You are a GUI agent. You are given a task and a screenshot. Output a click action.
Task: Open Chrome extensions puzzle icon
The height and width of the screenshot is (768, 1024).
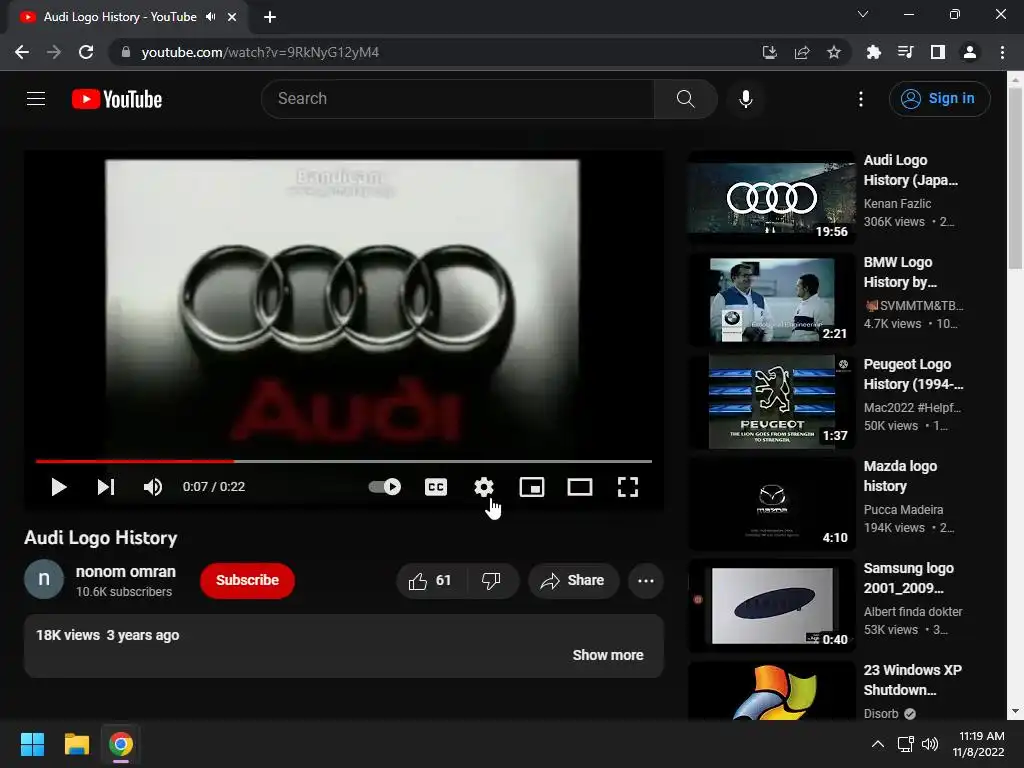[x=874, y=52]
